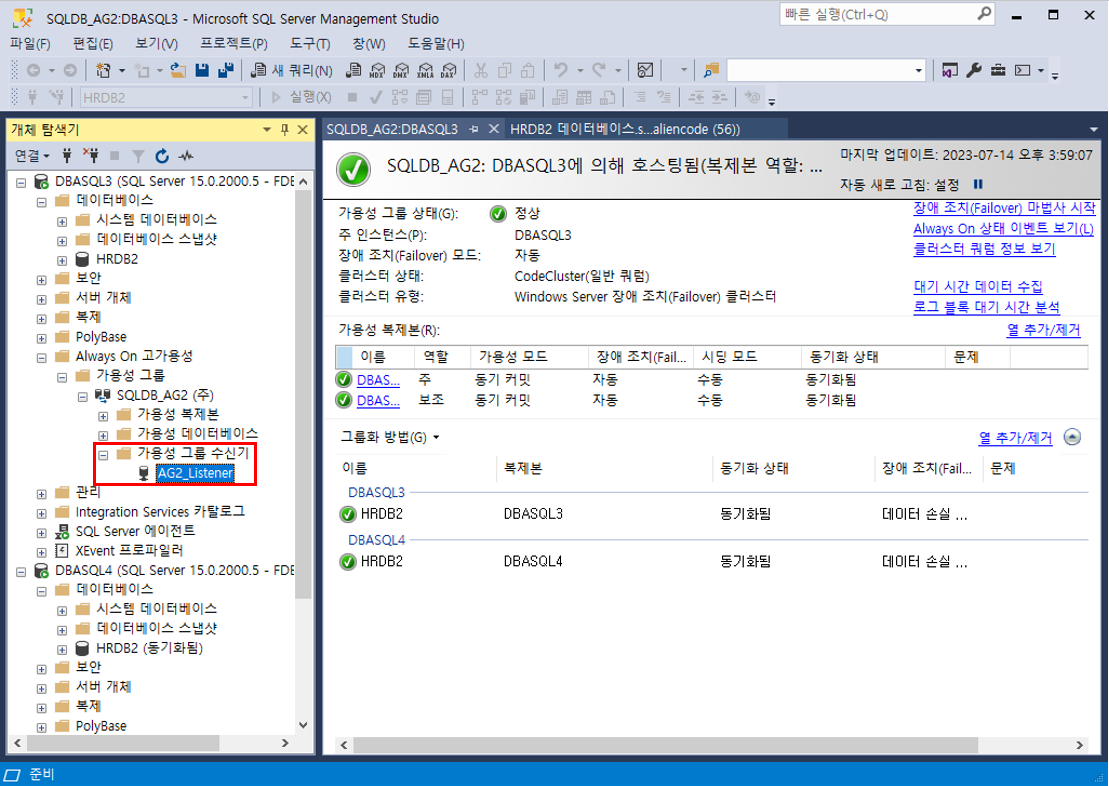Open the Toolbox icon
The image size is (1109, 786).
(998, 70)
